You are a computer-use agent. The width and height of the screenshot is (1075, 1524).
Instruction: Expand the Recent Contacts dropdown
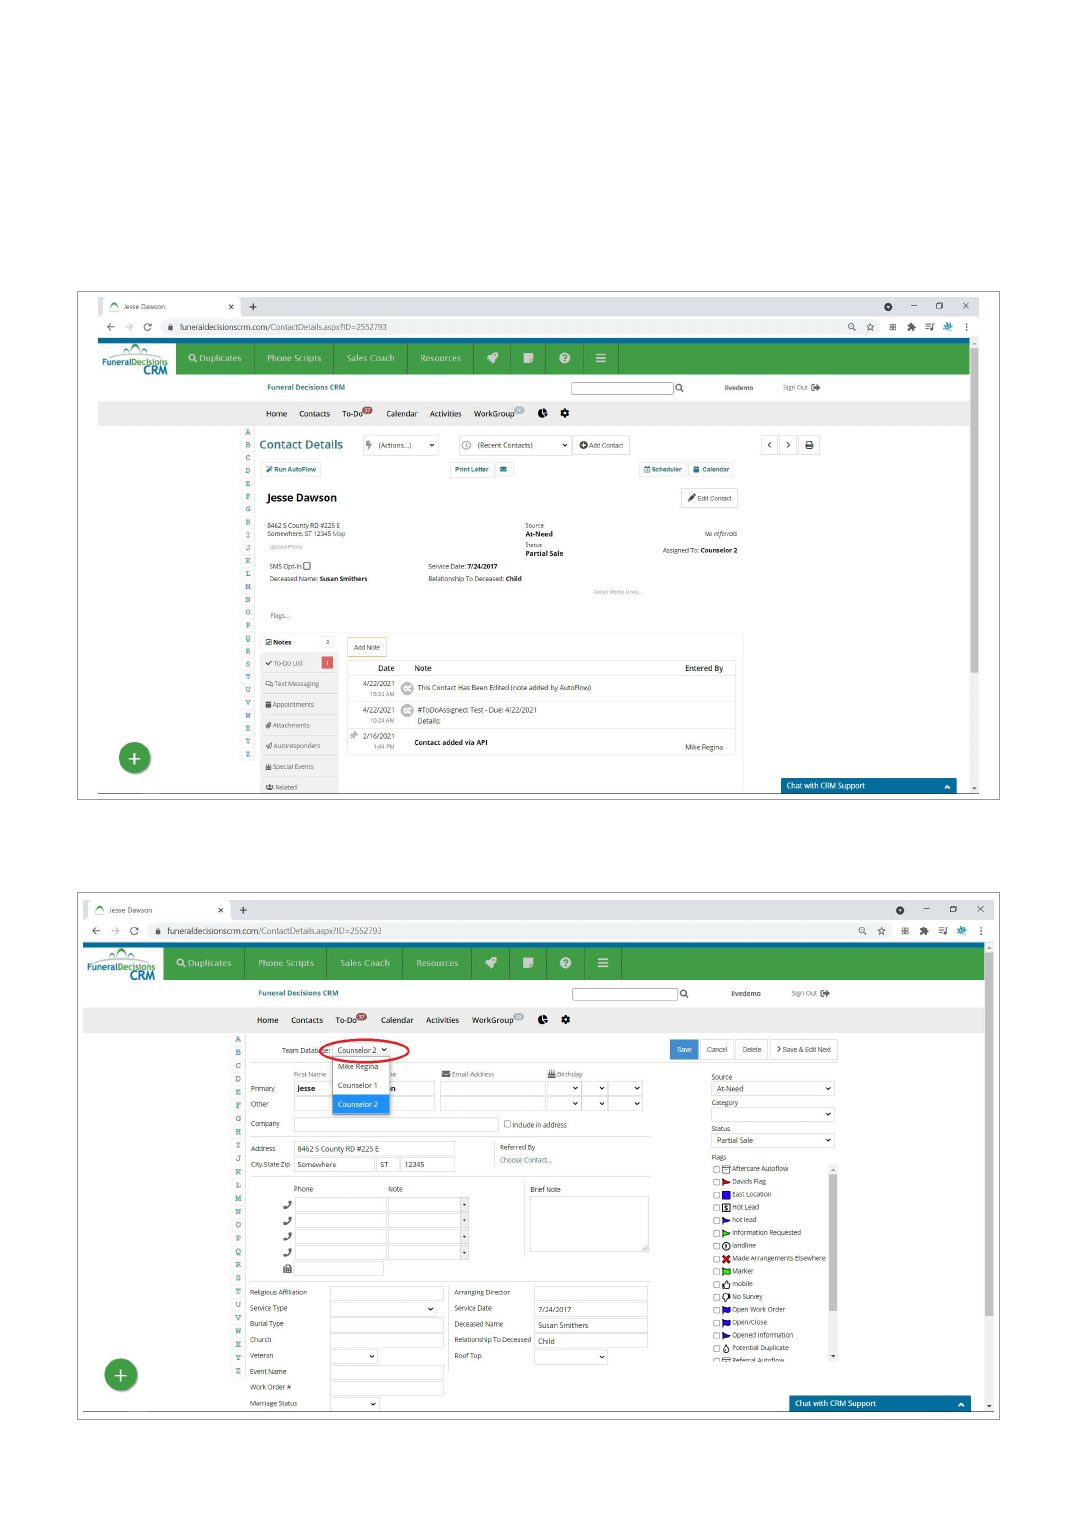[514, 445]
